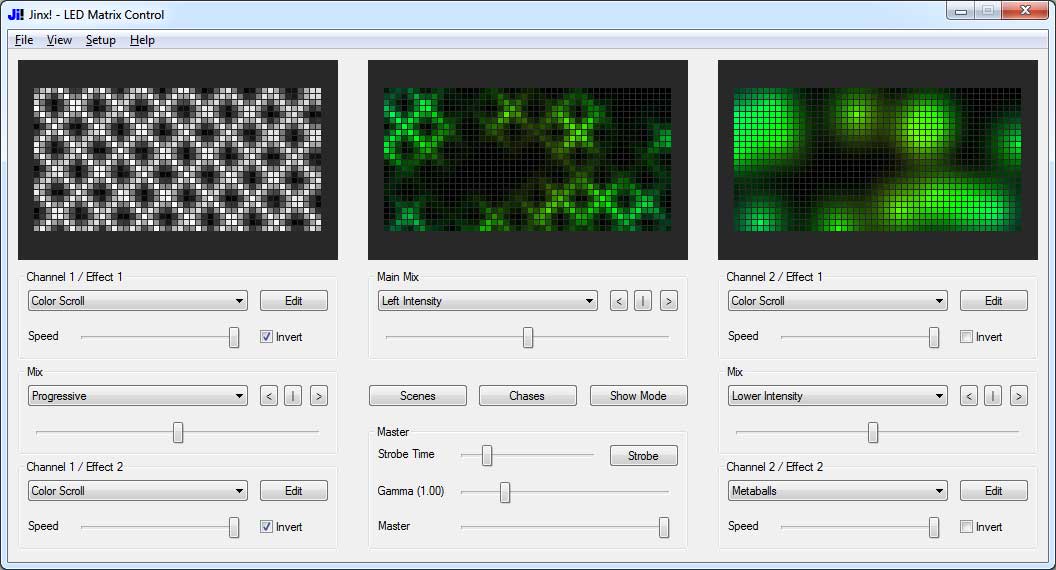
Task: Enable Invert for Channel 2 Effect 2
Action: tap(966, 527)
